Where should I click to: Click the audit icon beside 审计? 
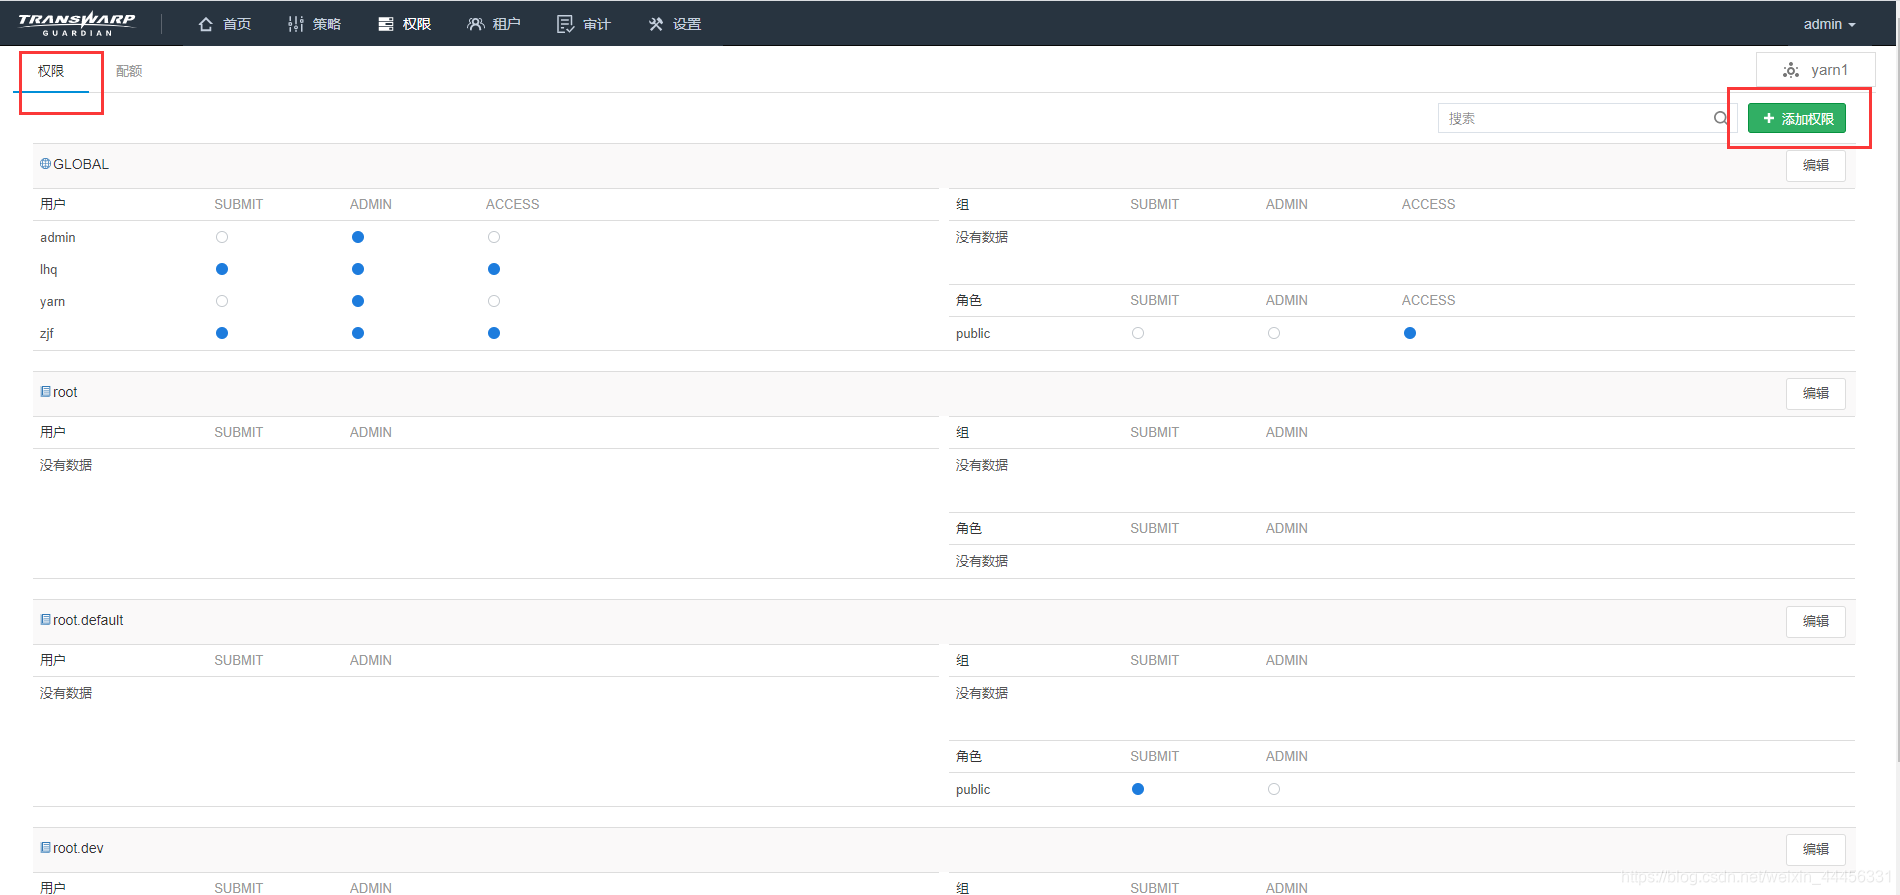tap(565, 24)
